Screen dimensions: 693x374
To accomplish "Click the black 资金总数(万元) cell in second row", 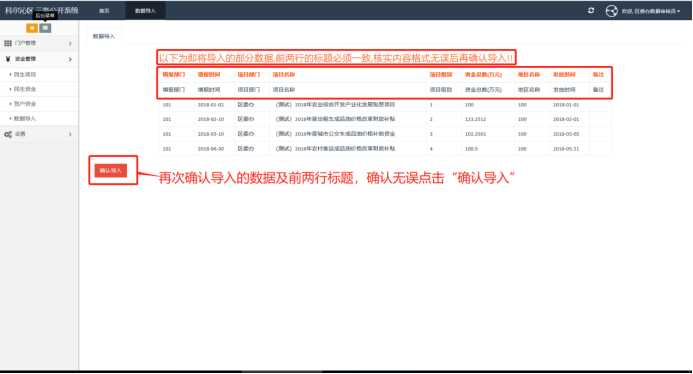I will click(x=483, y=90).
